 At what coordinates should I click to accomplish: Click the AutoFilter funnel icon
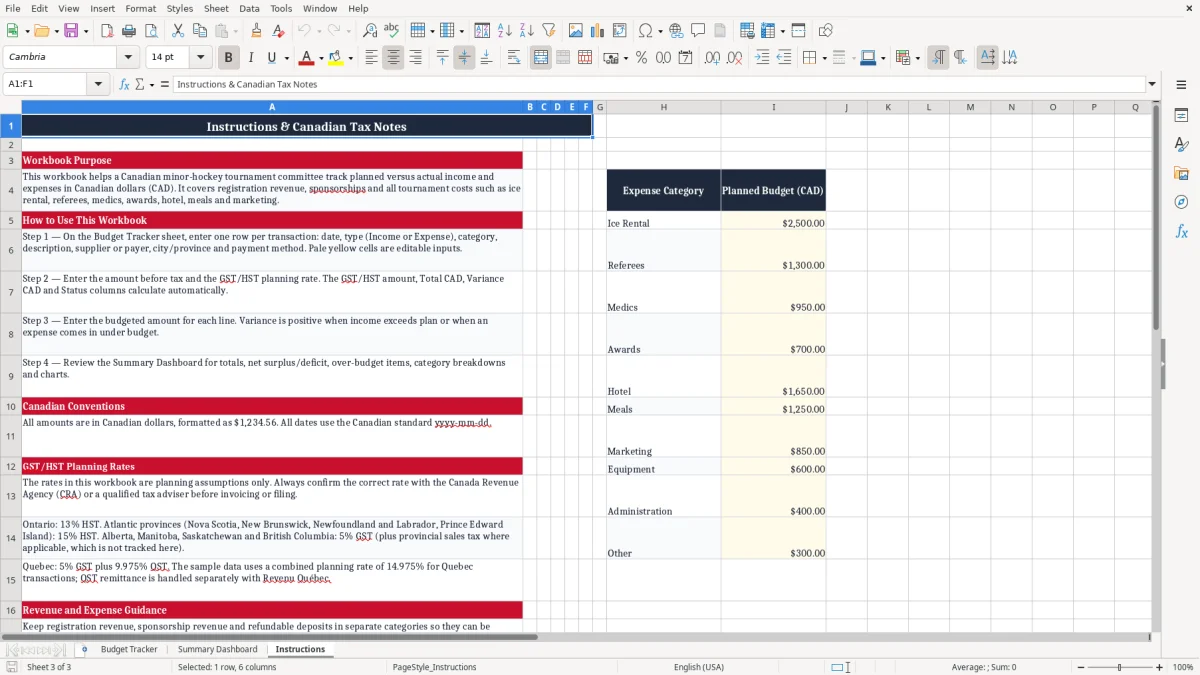548,31
